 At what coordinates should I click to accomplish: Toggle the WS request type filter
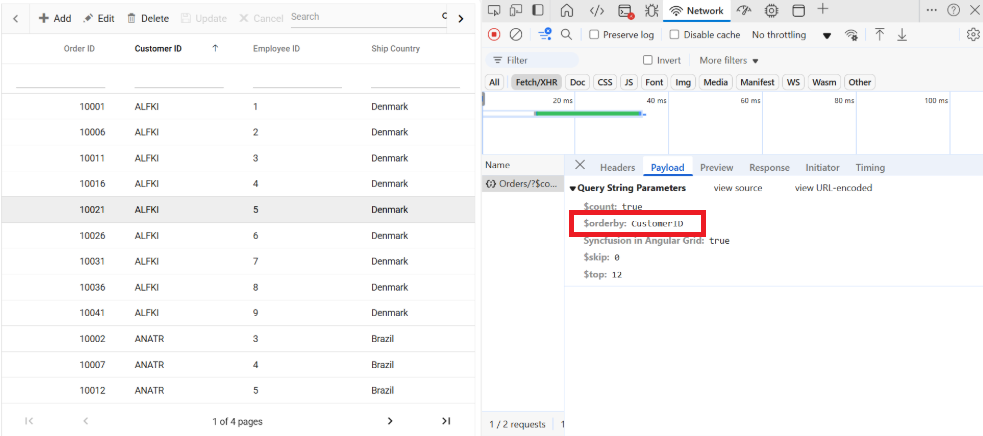tap(794, 82)
